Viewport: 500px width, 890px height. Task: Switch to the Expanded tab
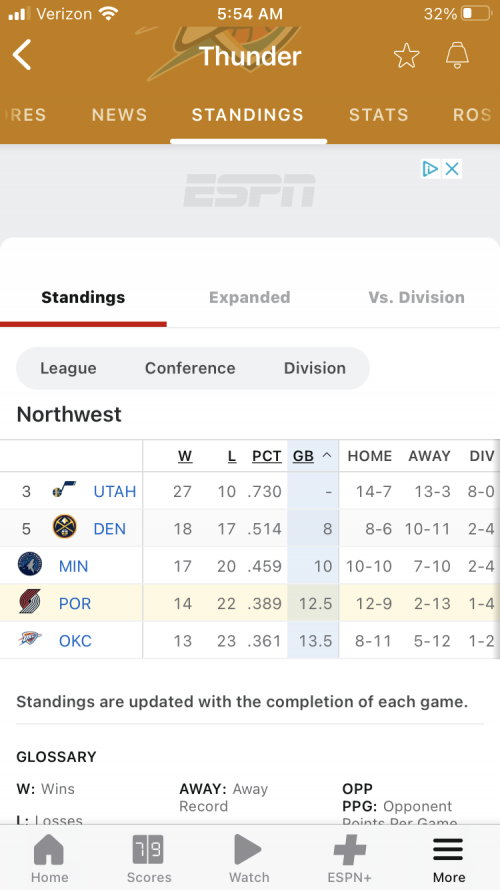click(250, 297)
